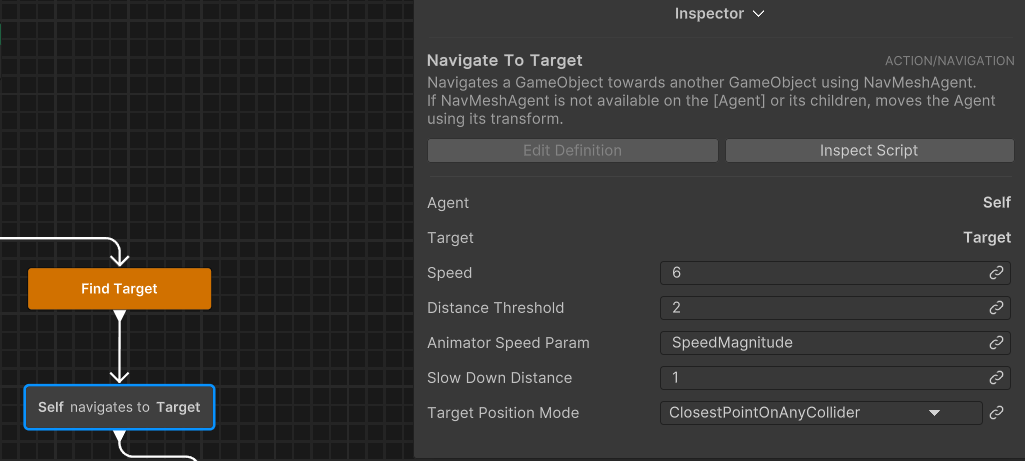Click the link icon beside Slow Down Distance
1025x461 pixels.
[996, 378]
